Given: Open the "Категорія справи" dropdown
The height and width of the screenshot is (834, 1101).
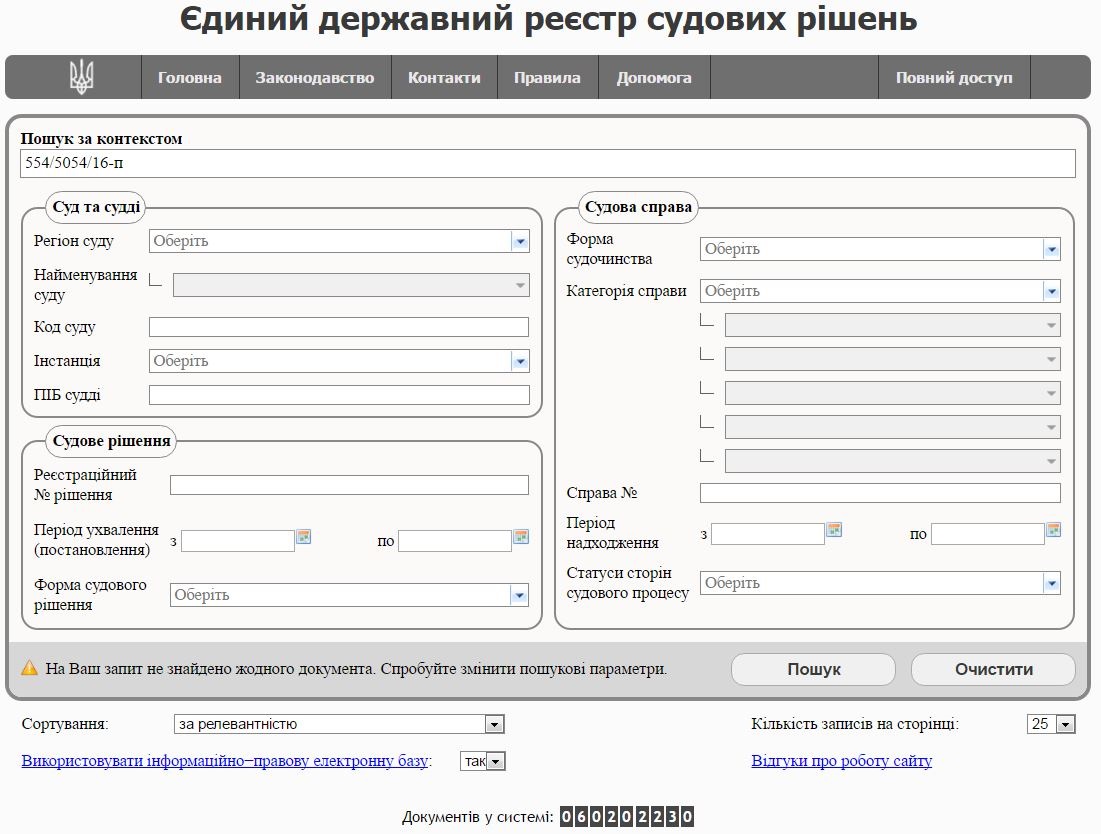Looking at the screenshot, I should tap(1052, 291).
